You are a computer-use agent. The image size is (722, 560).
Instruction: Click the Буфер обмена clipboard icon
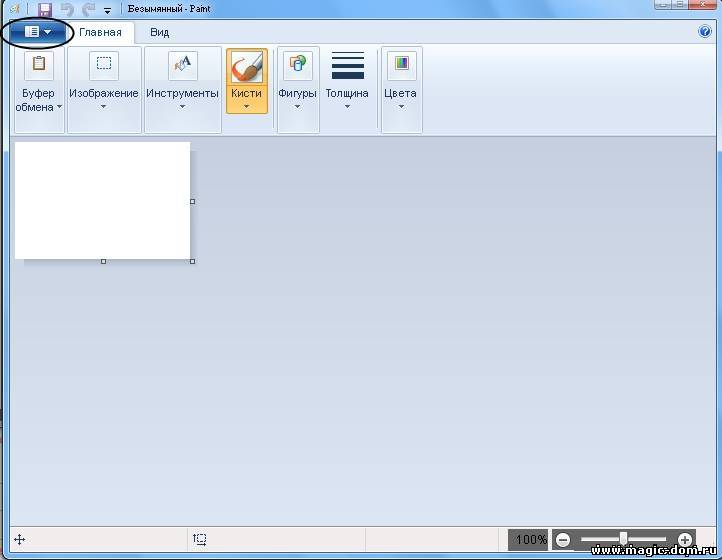(39, 64)
